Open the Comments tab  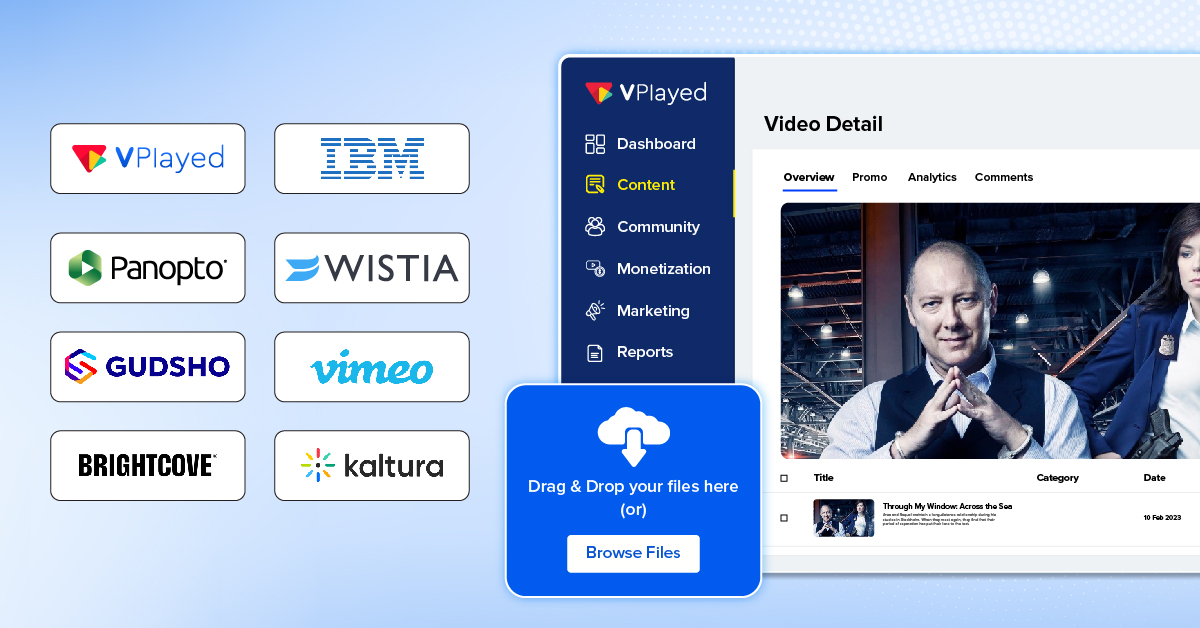pyautogui.click(x=1004, y=177)
